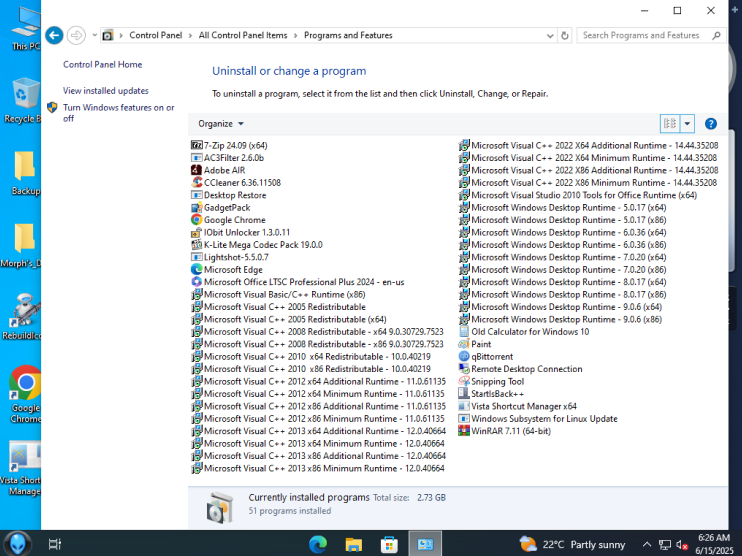This screenshot has width=742, height=556.
Task: Click the K-Lite Mega Codec Pack icon
Action: point(196,245)
